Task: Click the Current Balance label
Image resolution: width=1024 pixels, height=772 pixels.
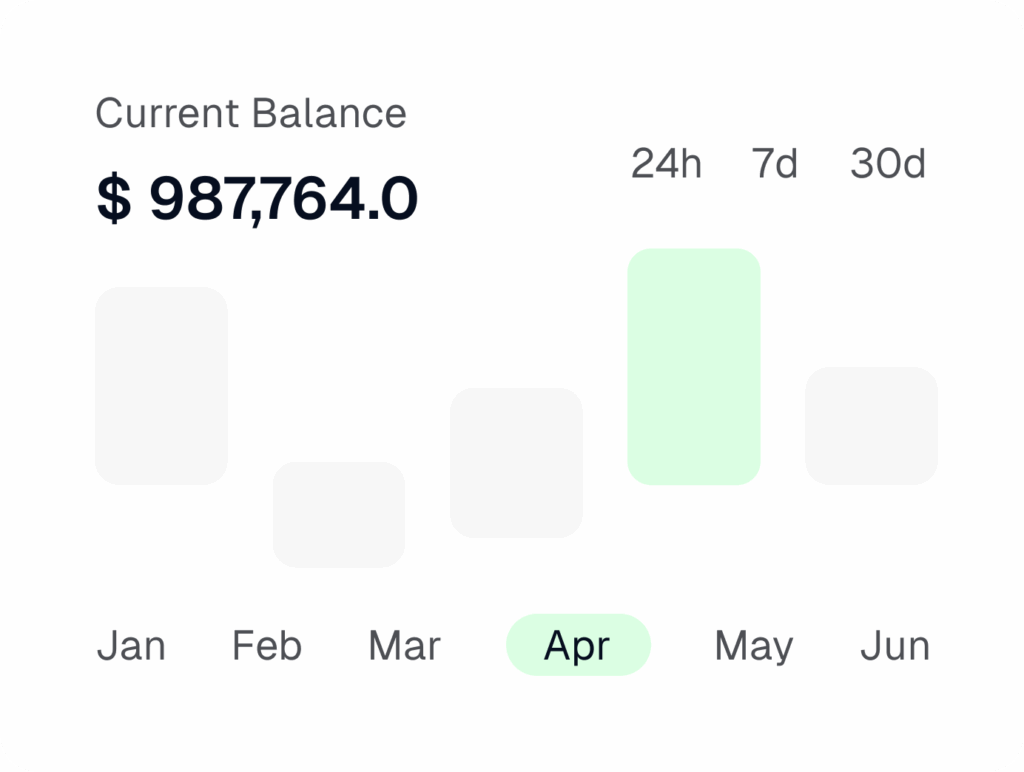Action: coord(251,113)
